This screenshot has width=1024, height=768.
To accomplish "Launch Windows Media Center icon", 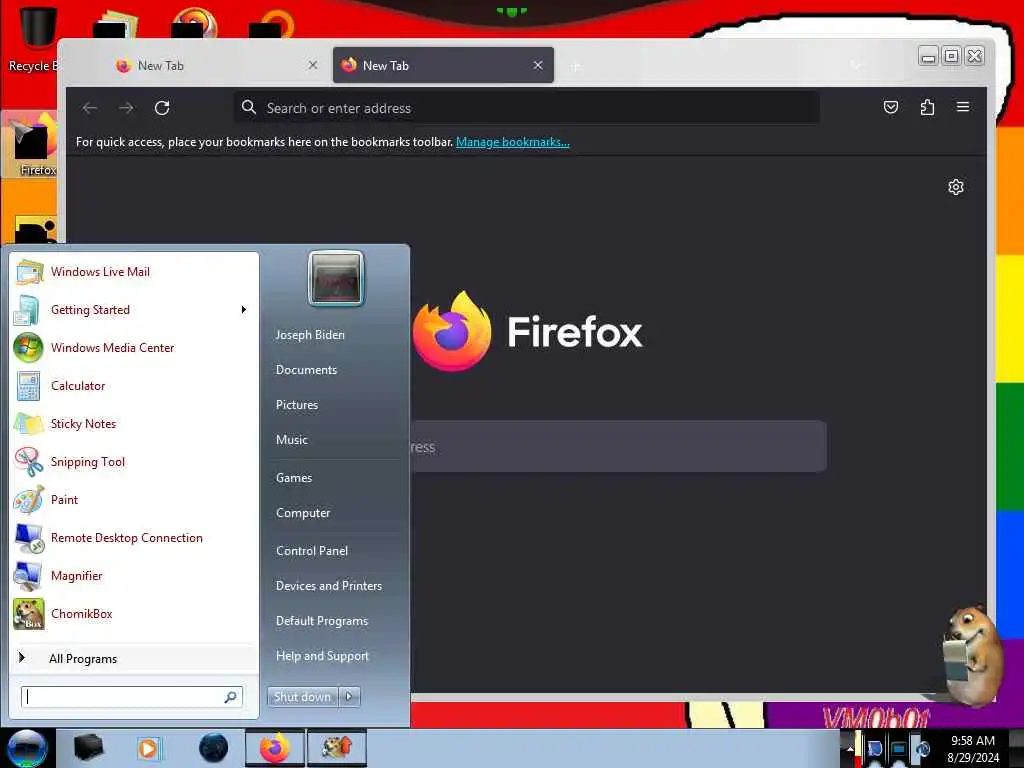I will click(x=29, y=347).
